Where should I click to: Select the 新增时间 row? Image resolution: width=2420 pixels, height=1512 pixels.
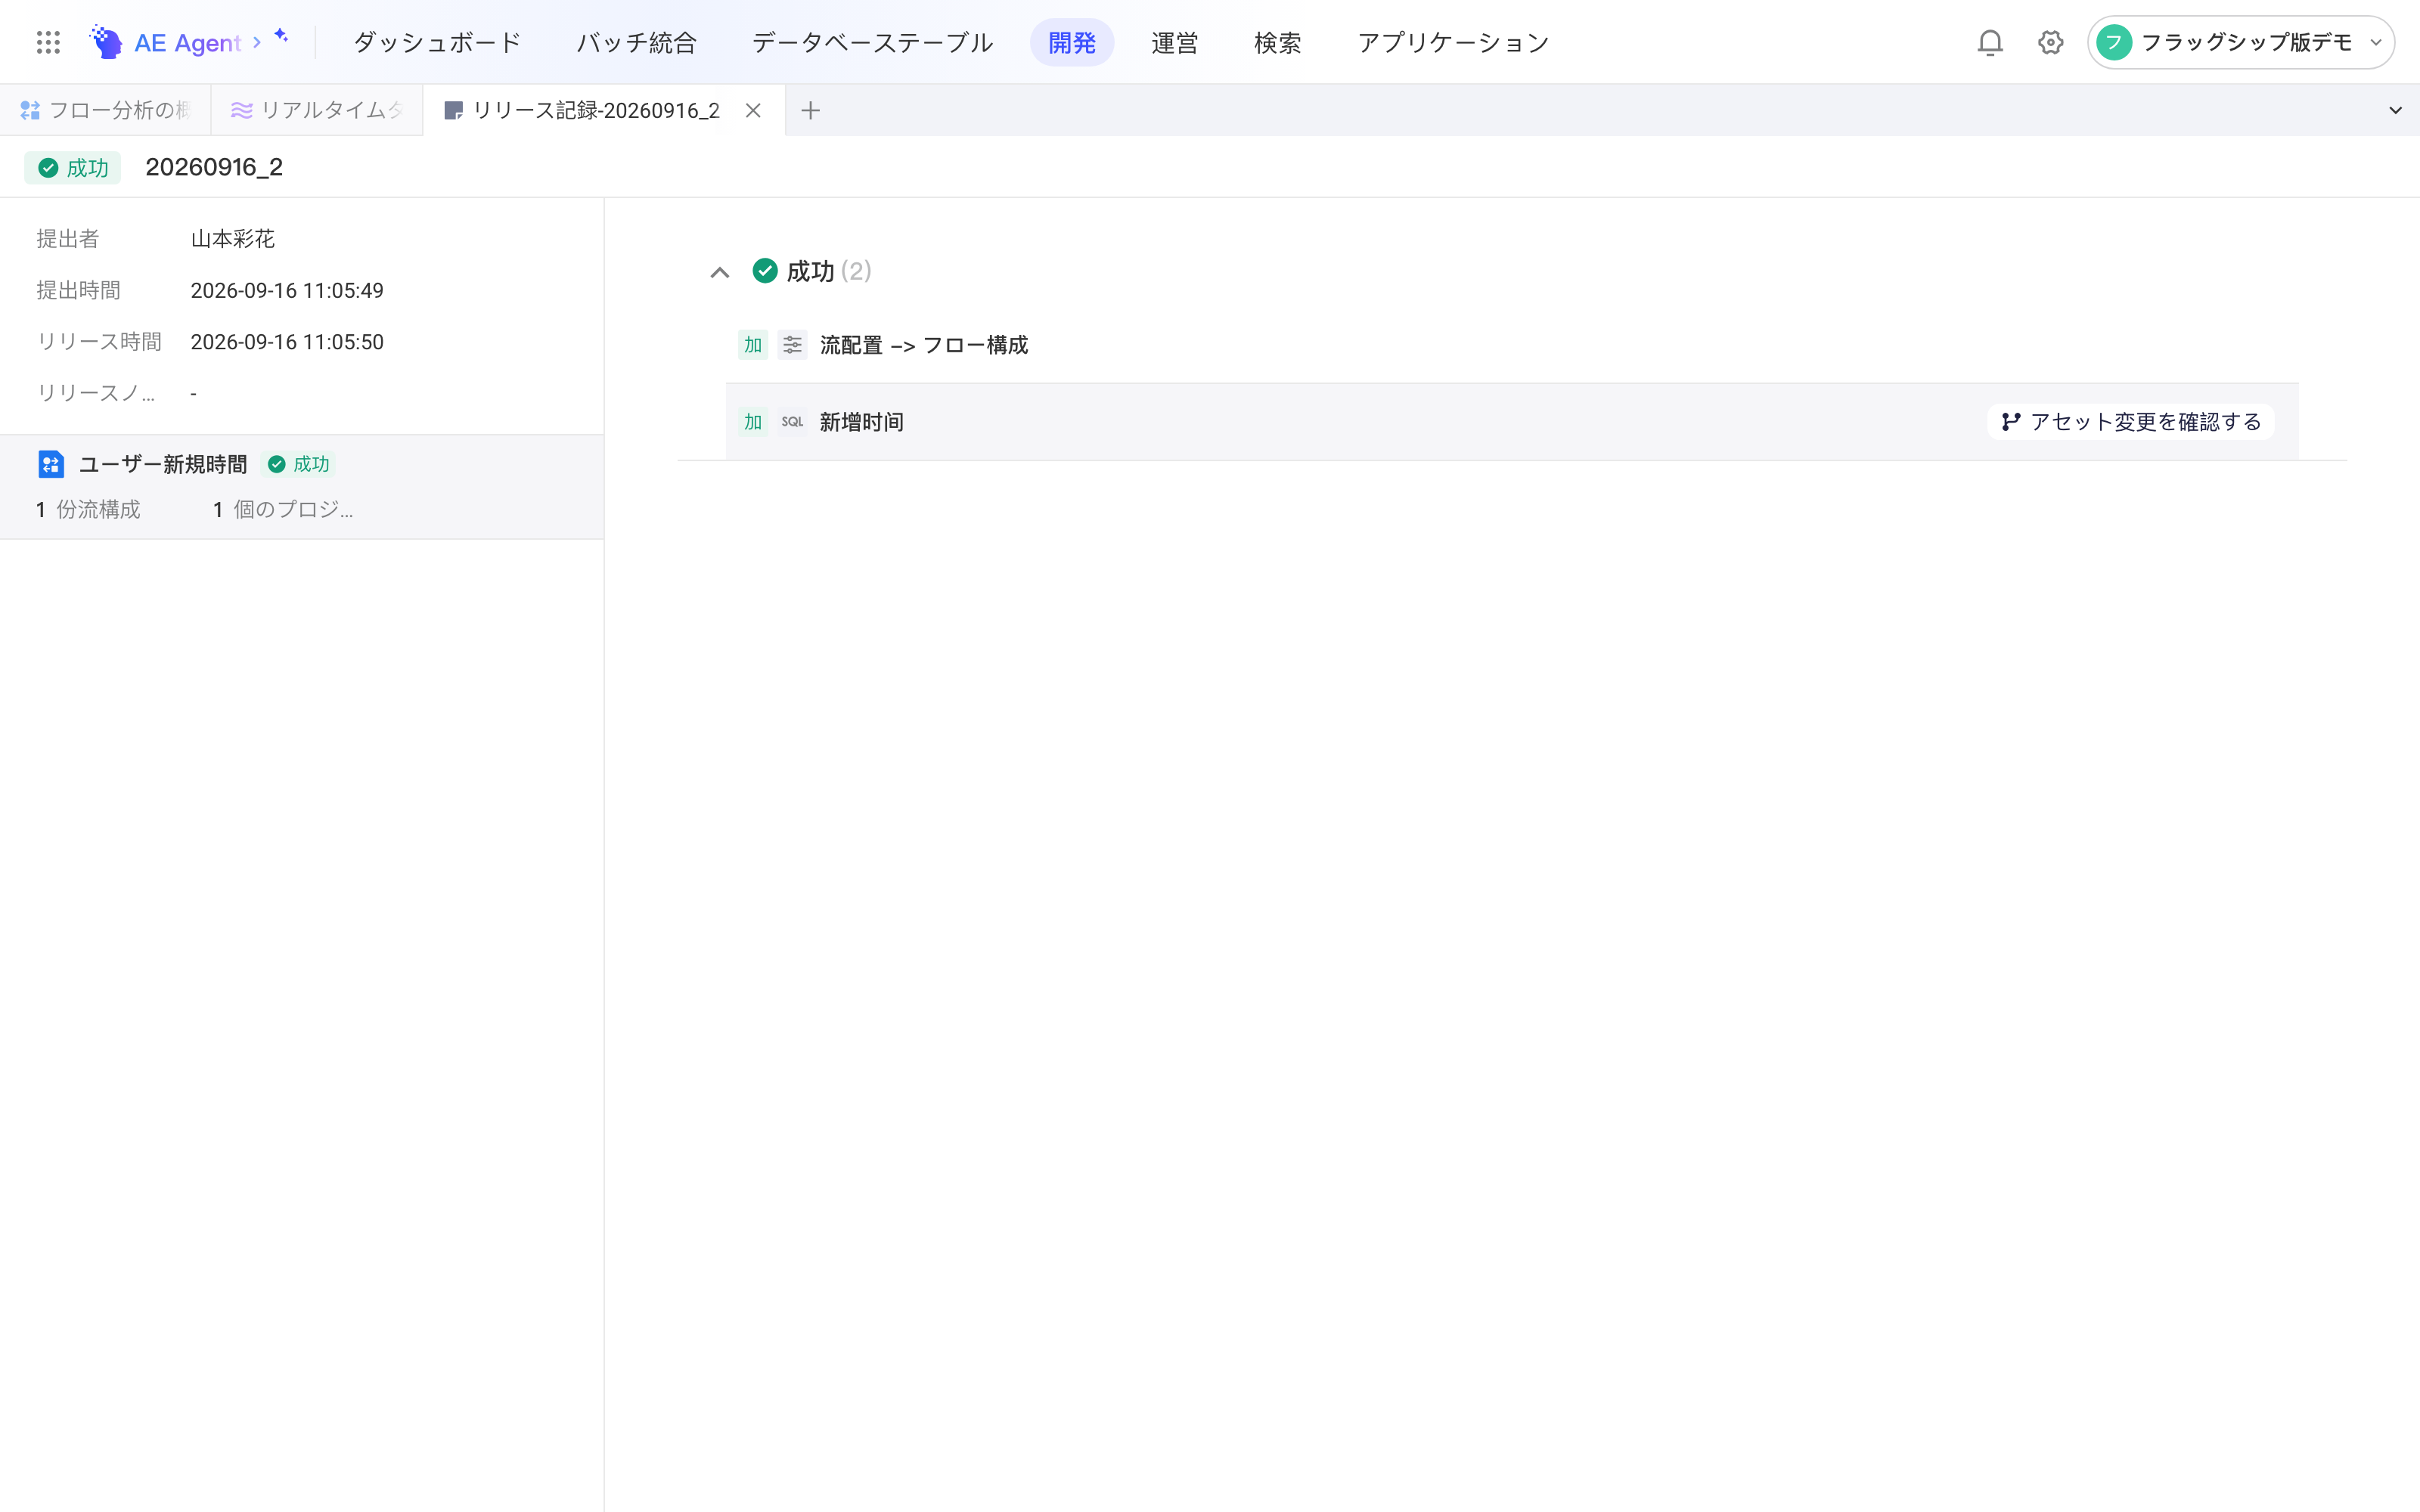click(1512, 422)
